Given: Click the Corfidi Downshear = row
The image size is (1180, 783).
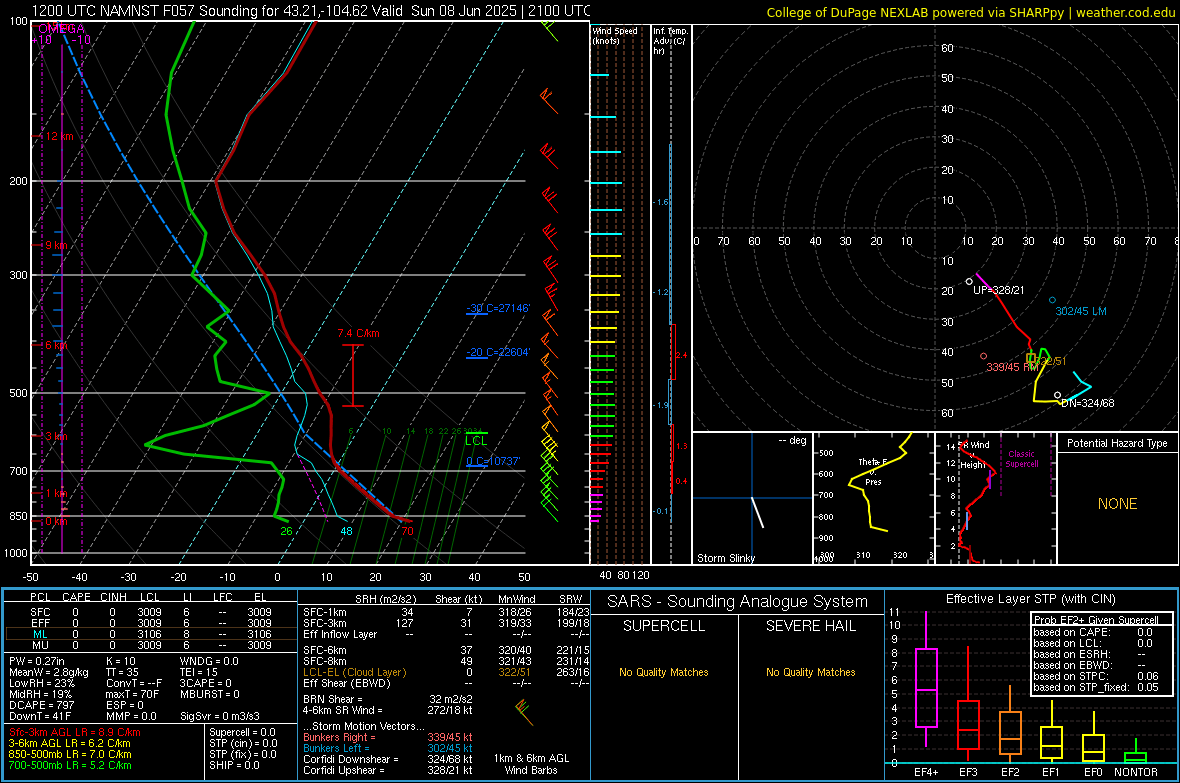Looking at the screenshot, I should [x=388, y=759].
